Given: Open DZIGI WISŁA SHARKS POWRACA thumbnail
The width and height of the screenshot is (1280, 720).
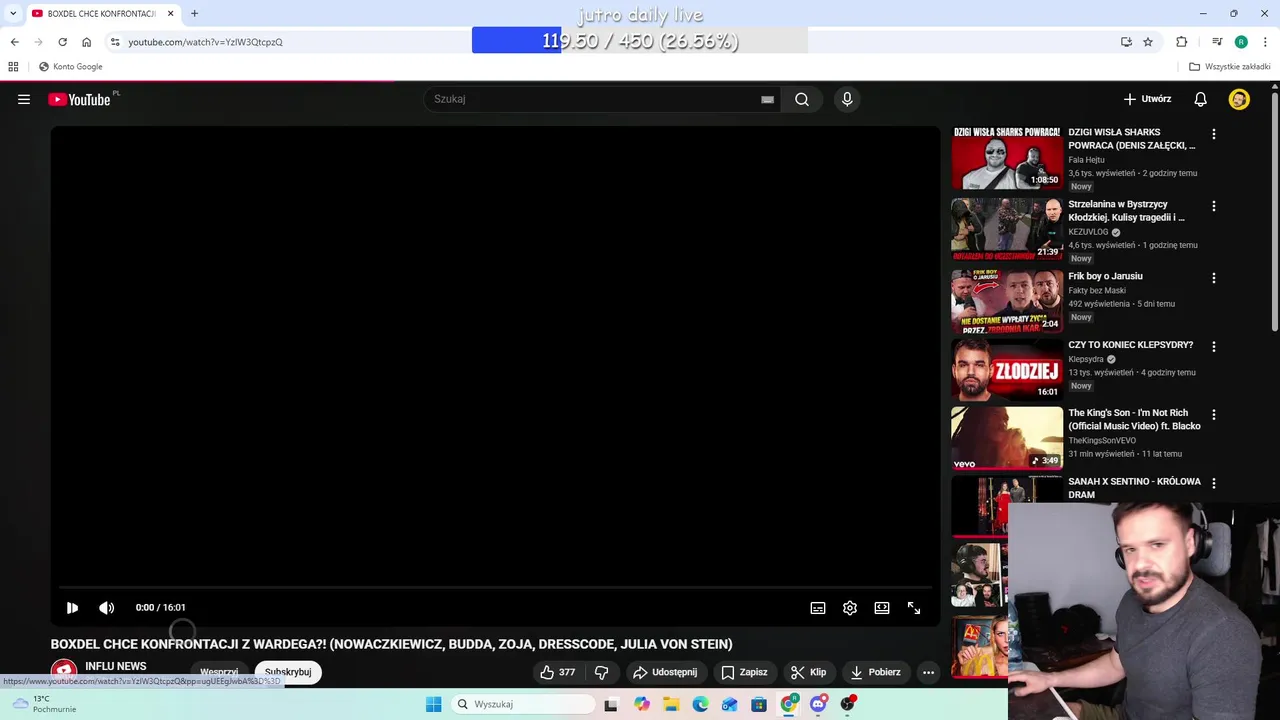Looking at the screenshot, I should pyautogui.click(x=1007, y=158).
